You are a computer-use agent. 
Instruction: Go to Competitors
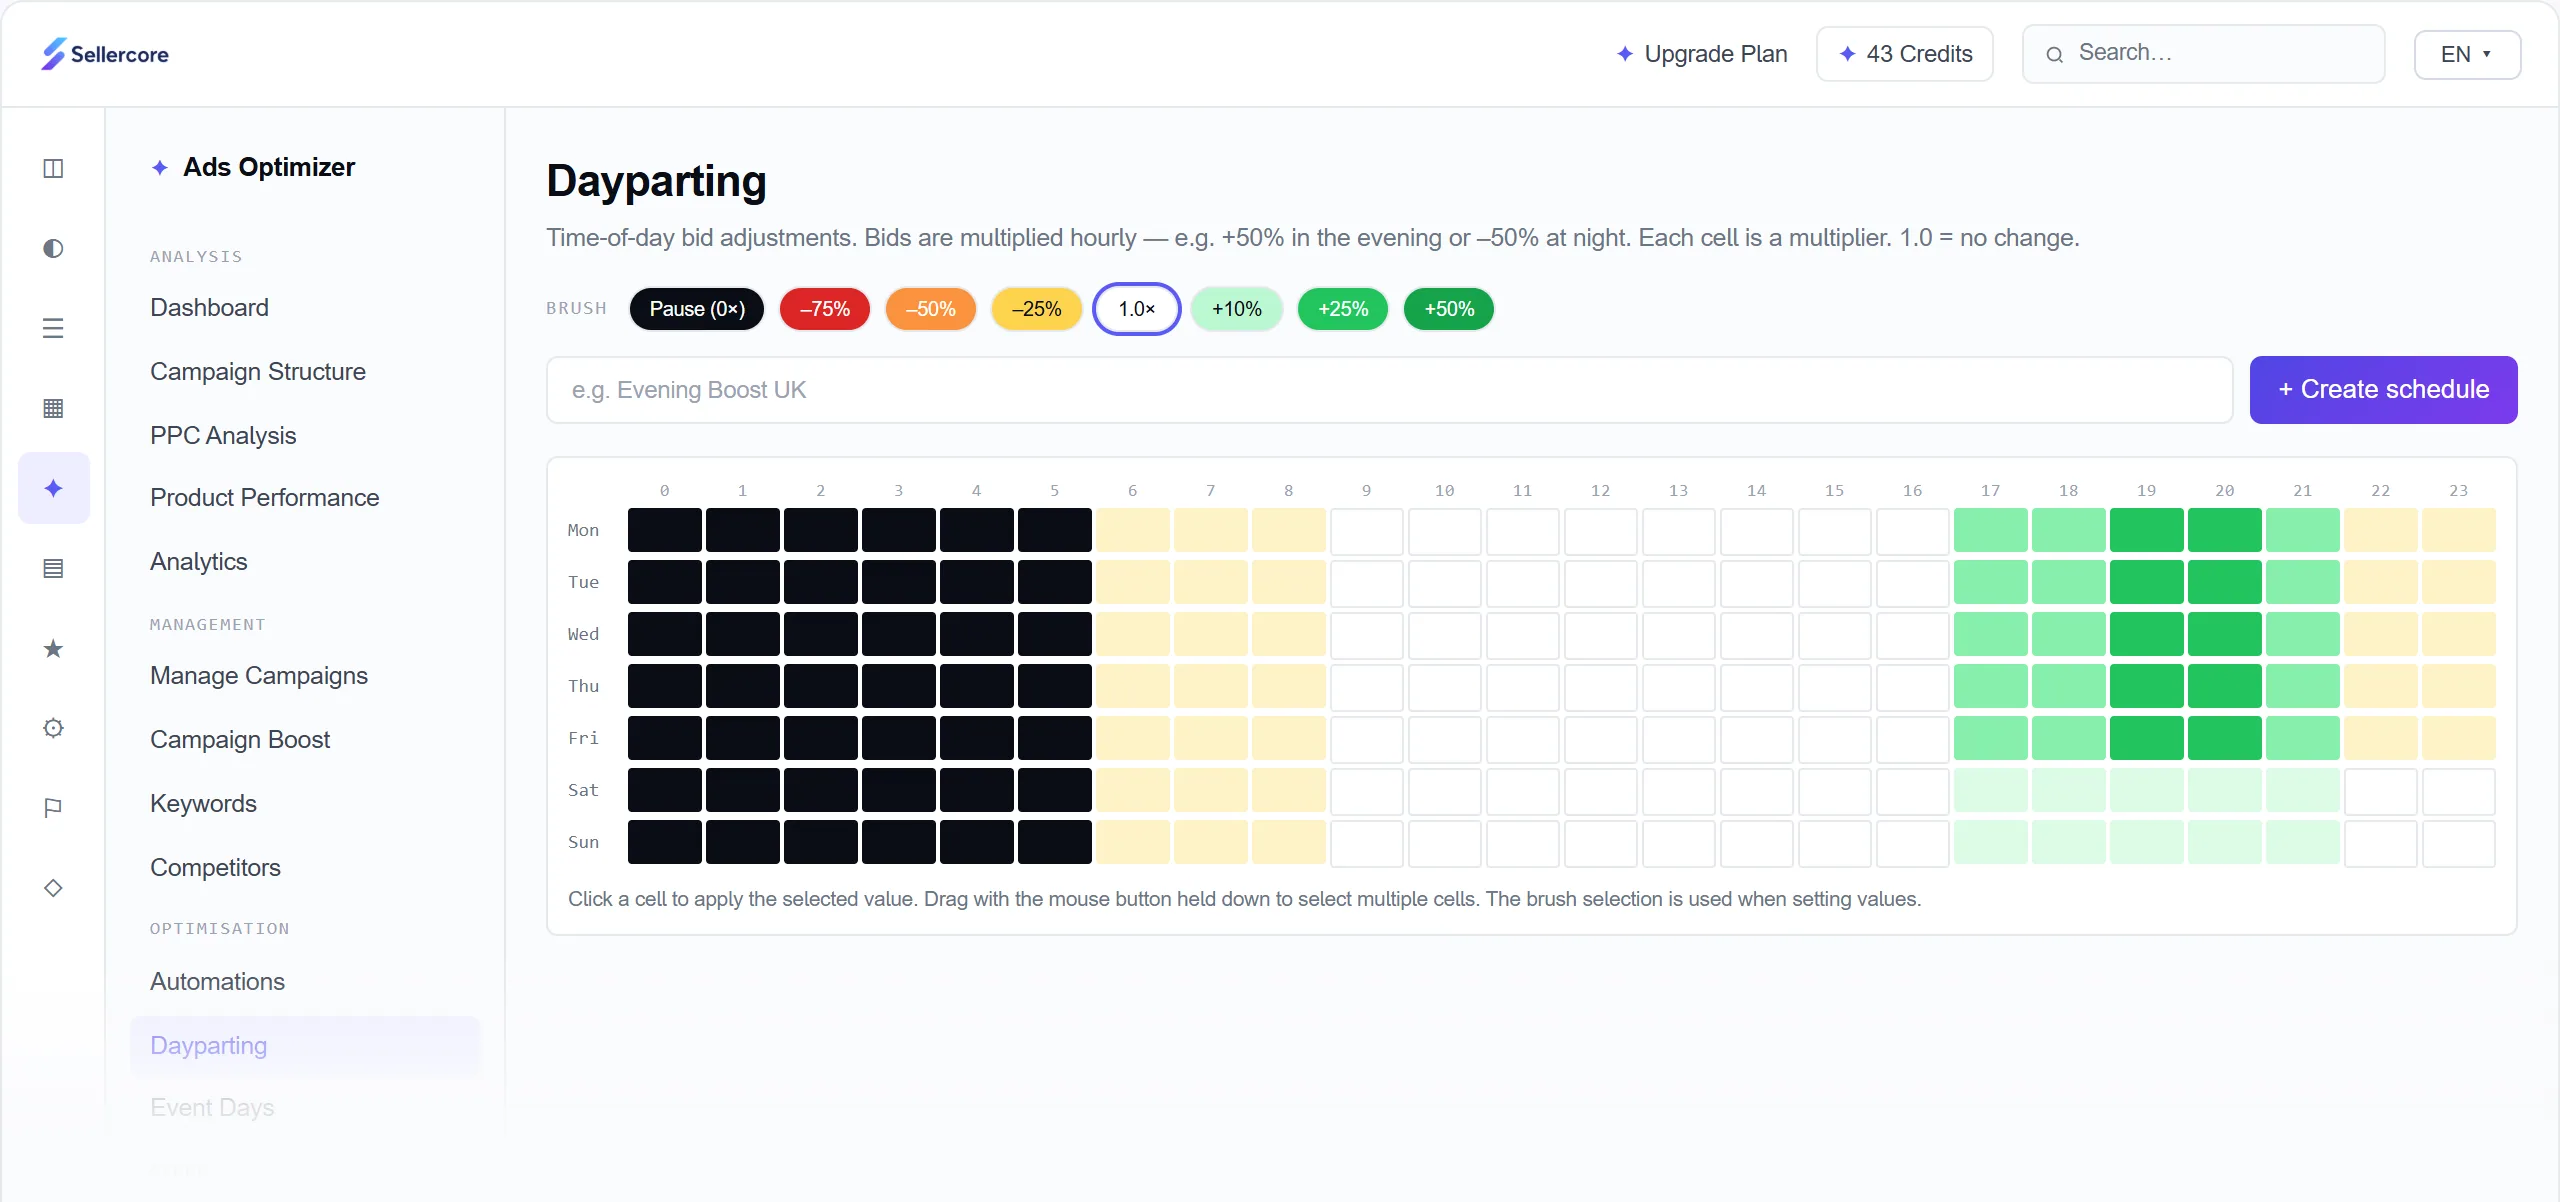[215, 868]
